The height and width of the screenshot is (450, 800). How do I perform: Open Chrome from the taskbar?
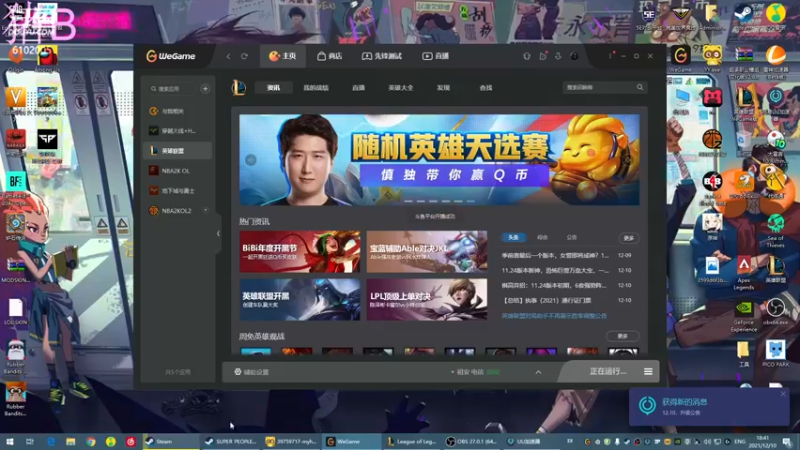coord(91,441)
